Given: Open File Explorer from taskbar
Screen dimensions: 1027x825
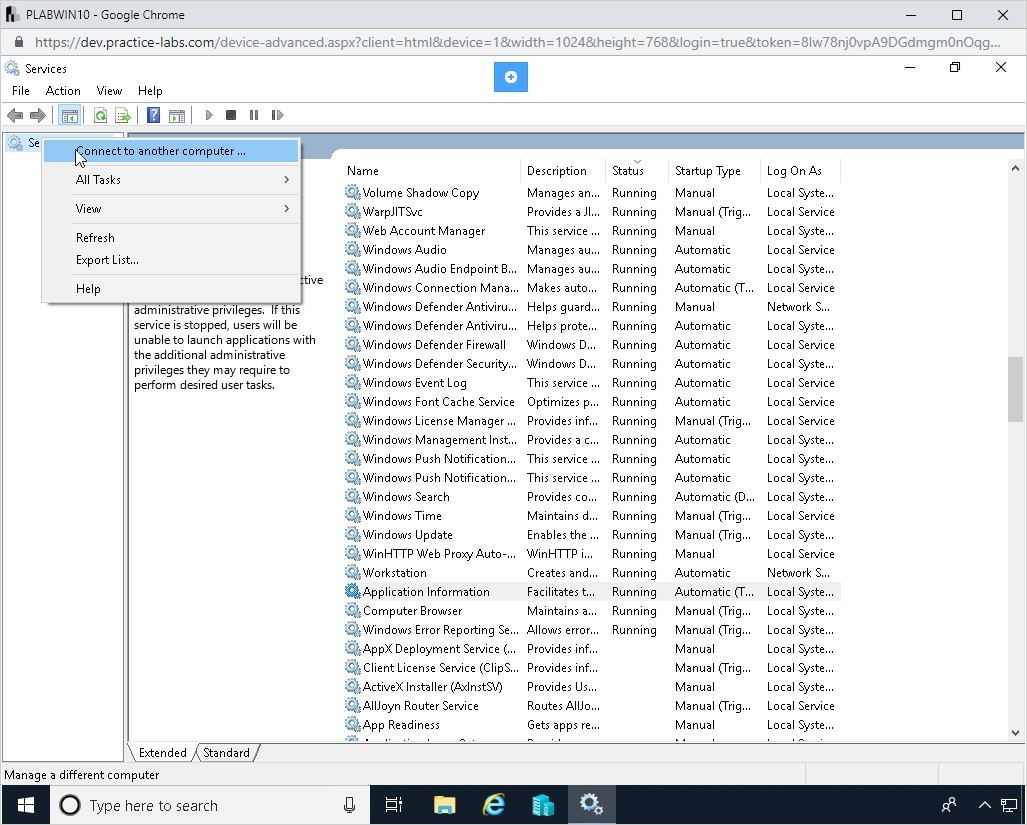Looking at the screenshot, I should 444,805.
